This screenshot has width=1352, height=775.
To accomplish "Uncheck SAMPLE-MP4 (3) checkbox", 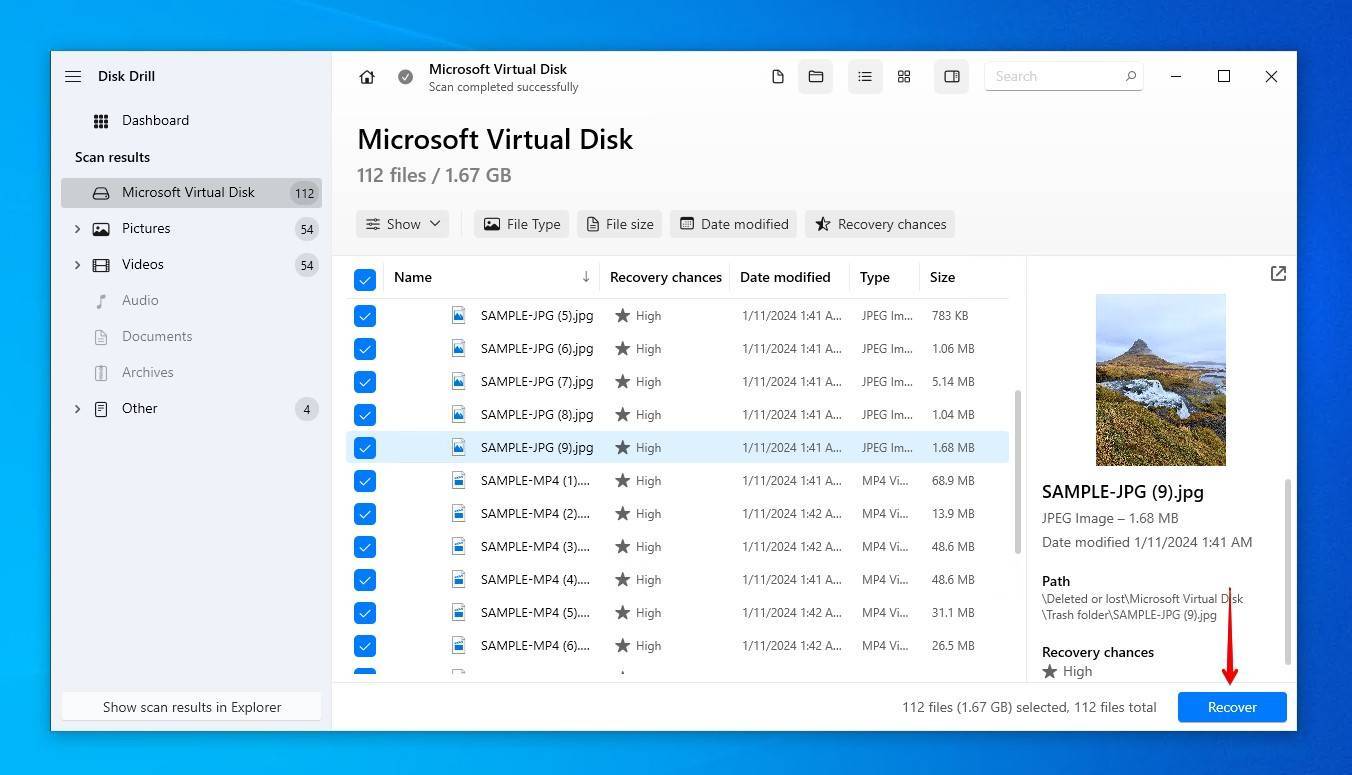I will (x=365, y=547).
